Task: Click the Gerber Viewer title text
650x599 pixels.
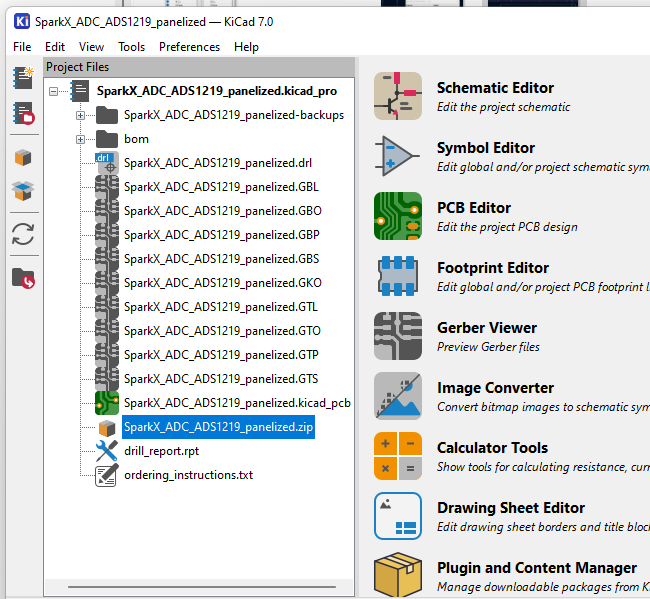Action: click(487, 328)
